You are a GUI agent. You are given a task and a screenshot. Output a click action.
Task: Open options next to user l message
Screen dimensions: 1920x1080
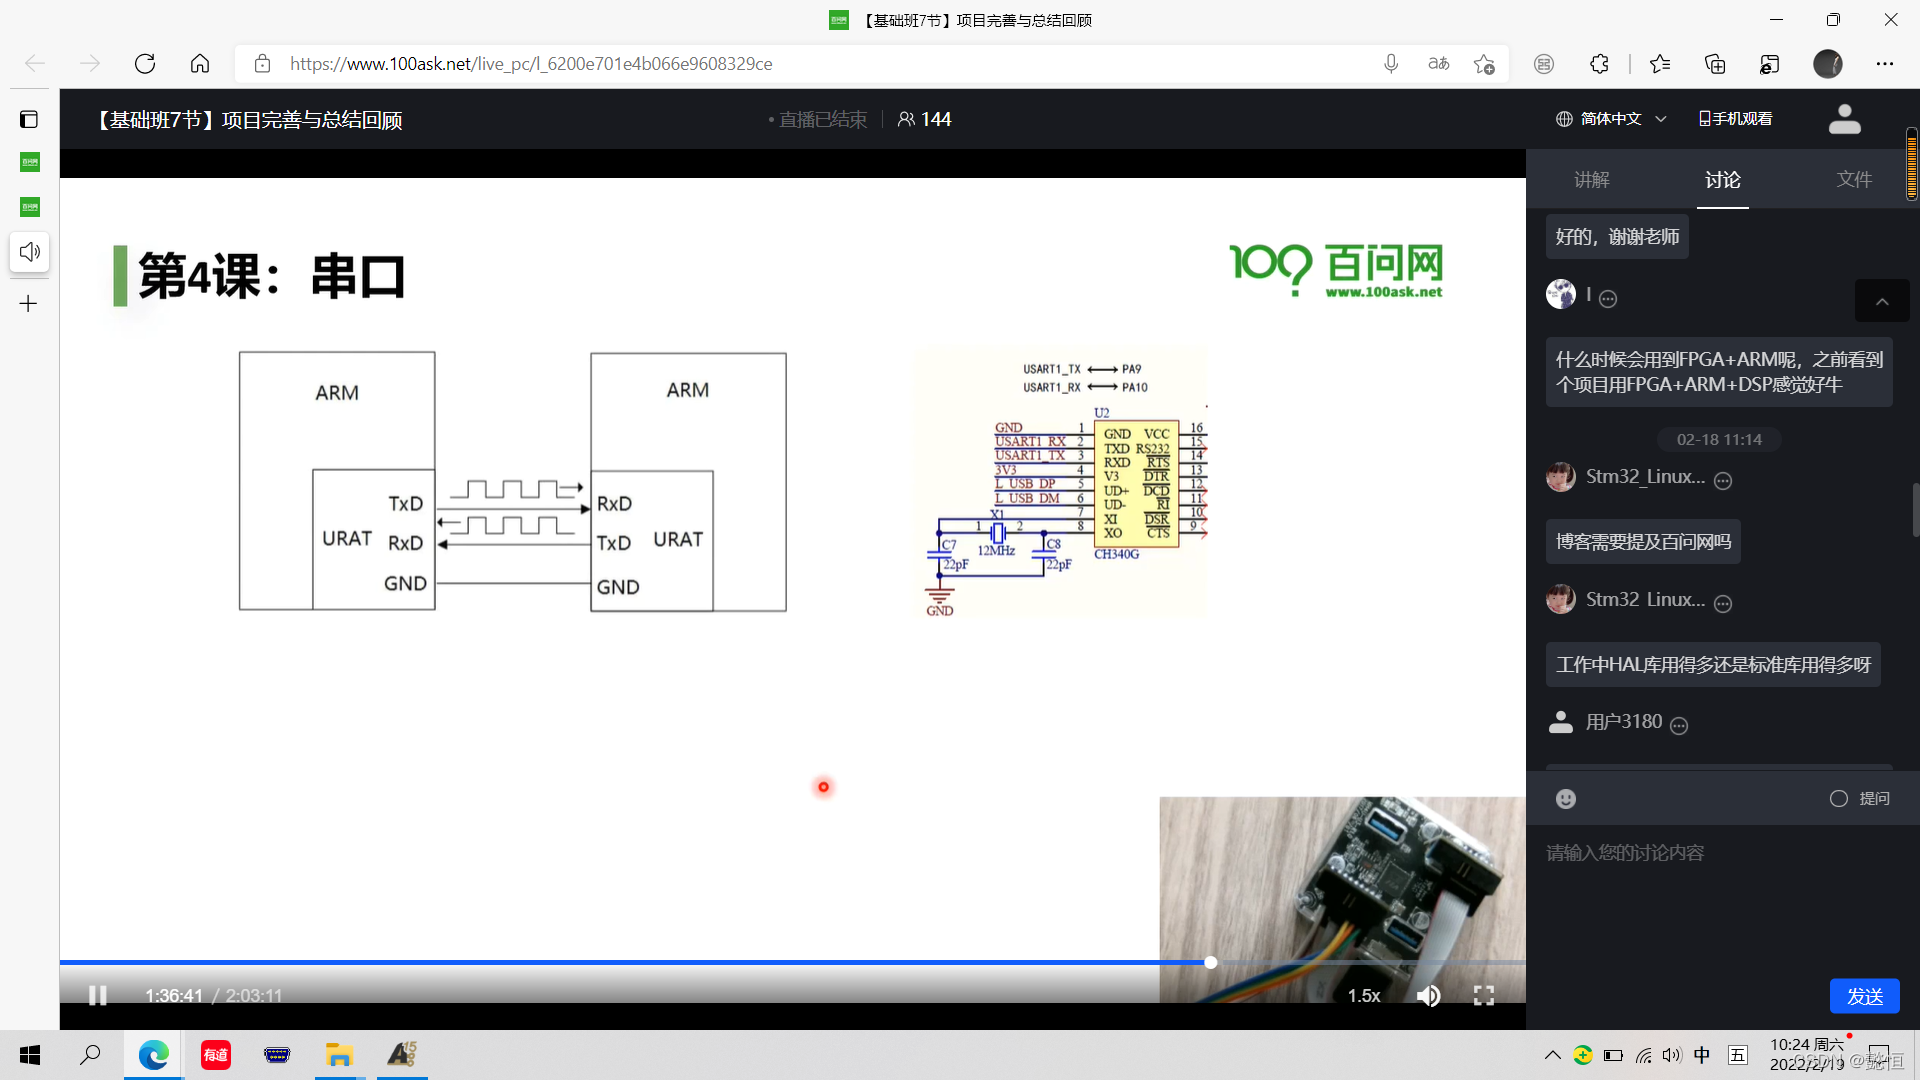(x=1608, y=299)
